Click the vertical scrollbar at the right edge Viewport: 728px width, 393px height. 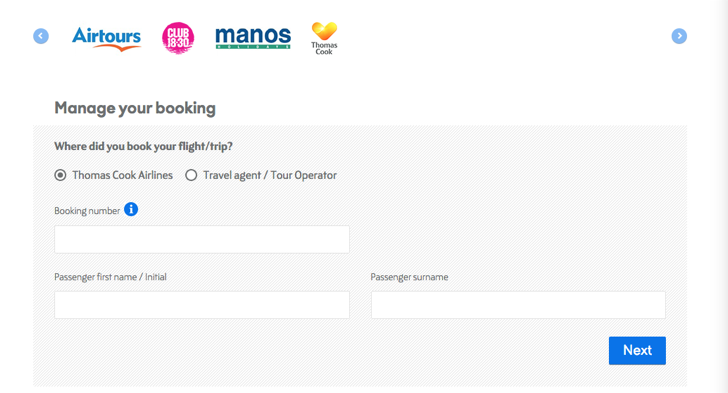723,196
